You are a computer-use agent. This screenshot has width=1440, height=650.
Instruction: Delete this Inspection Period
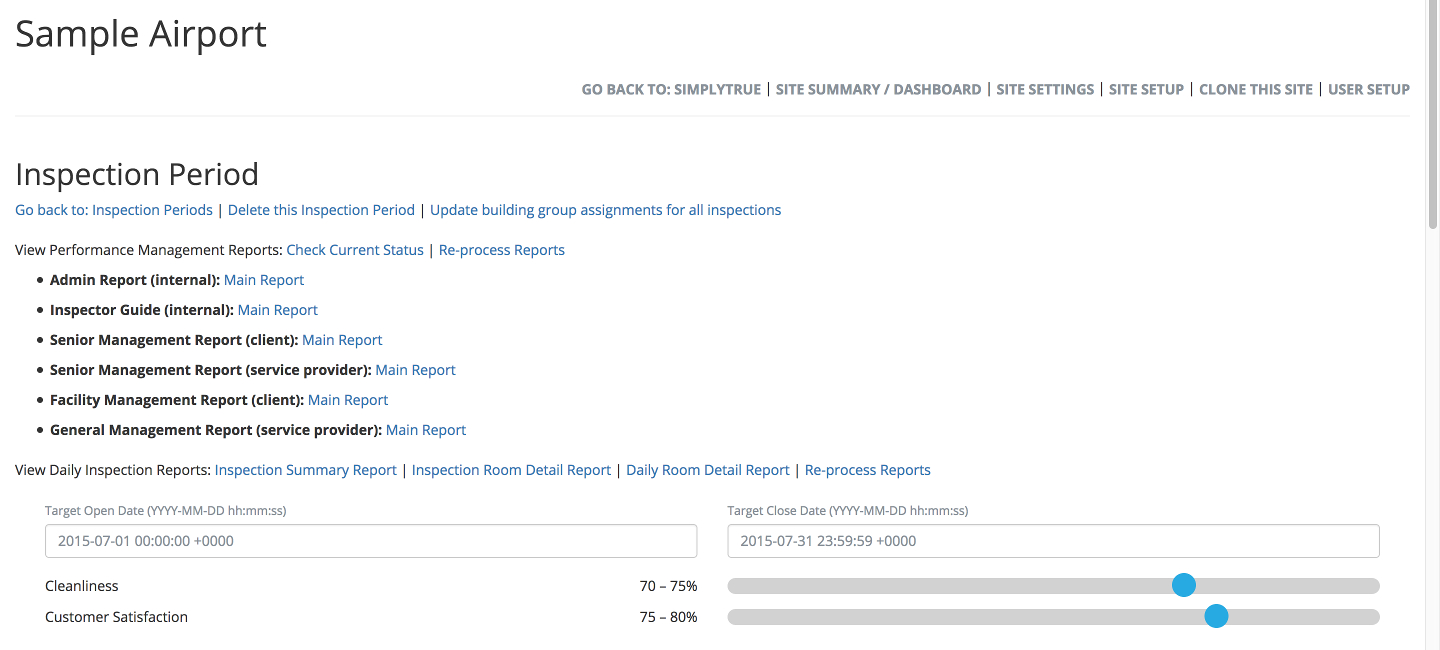[x=321, y=210]
